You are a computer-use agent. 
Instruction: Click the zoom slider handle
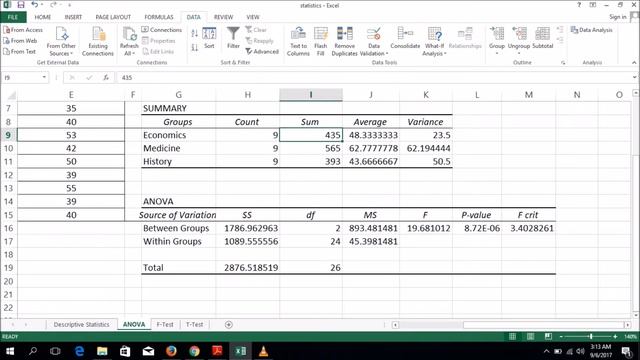pyautogui.click(x=591, y=336)
